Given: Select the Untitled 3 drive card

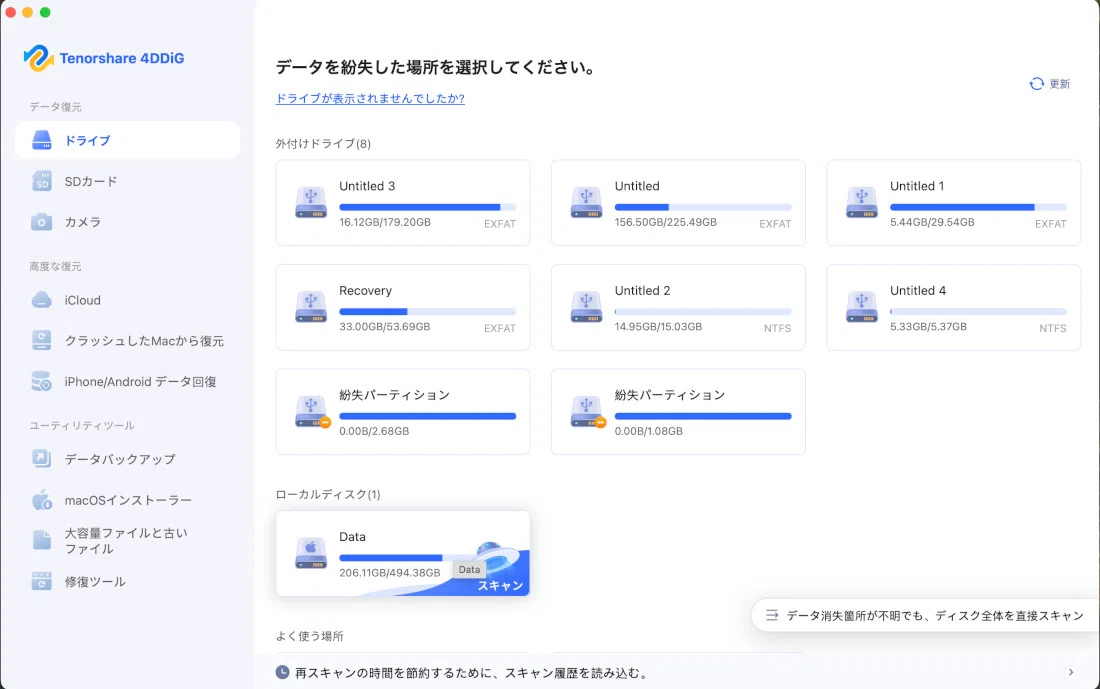Looking at the screenshot, I should tap(403, 203).
